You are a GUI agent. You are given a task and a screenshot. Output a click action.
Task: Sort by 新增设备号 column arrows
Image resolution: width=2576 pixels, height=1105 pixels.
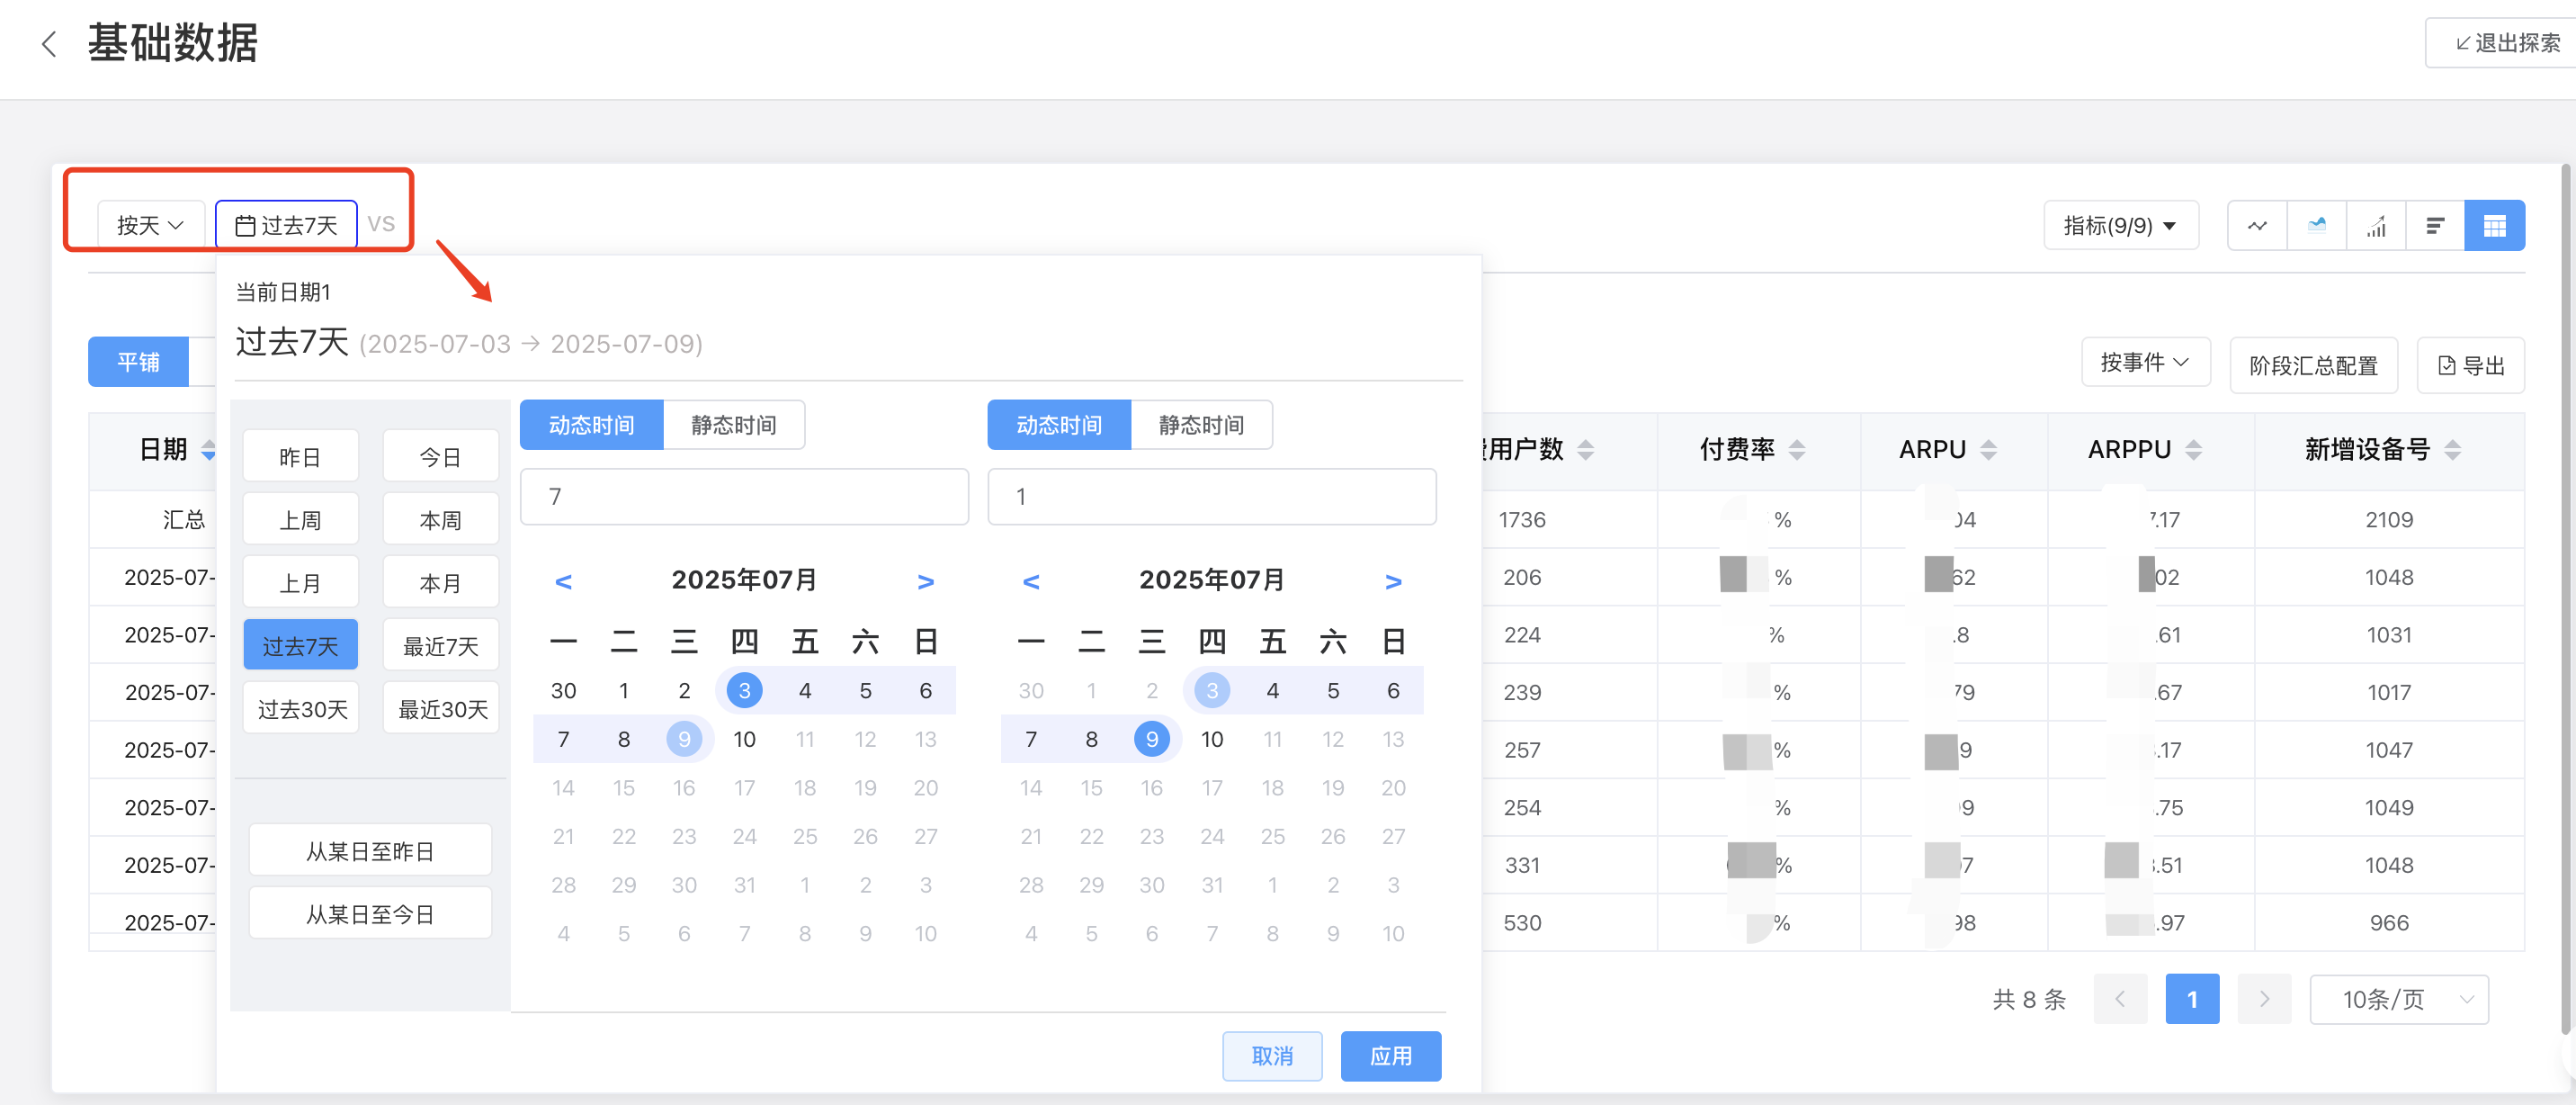(2452, 450)
